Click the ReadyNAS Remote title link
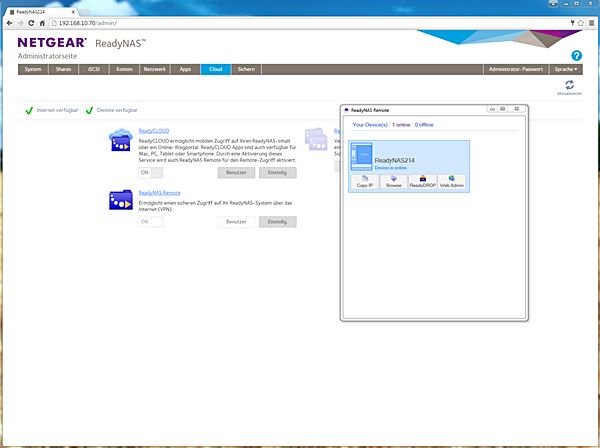The height and width of the screenshot is (448, 600). pyautogui.click(x=160, y=193)
